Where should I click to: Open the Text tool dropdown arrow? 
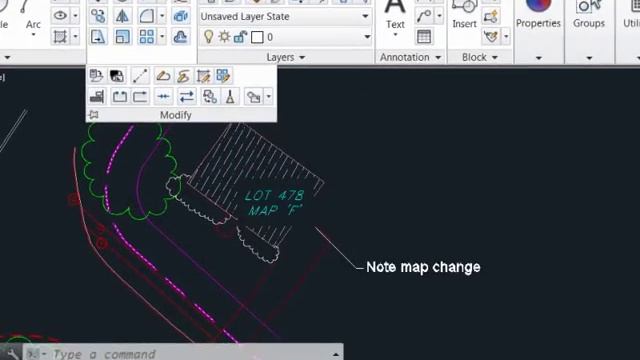pyautogui.click(x=395, y=35)
